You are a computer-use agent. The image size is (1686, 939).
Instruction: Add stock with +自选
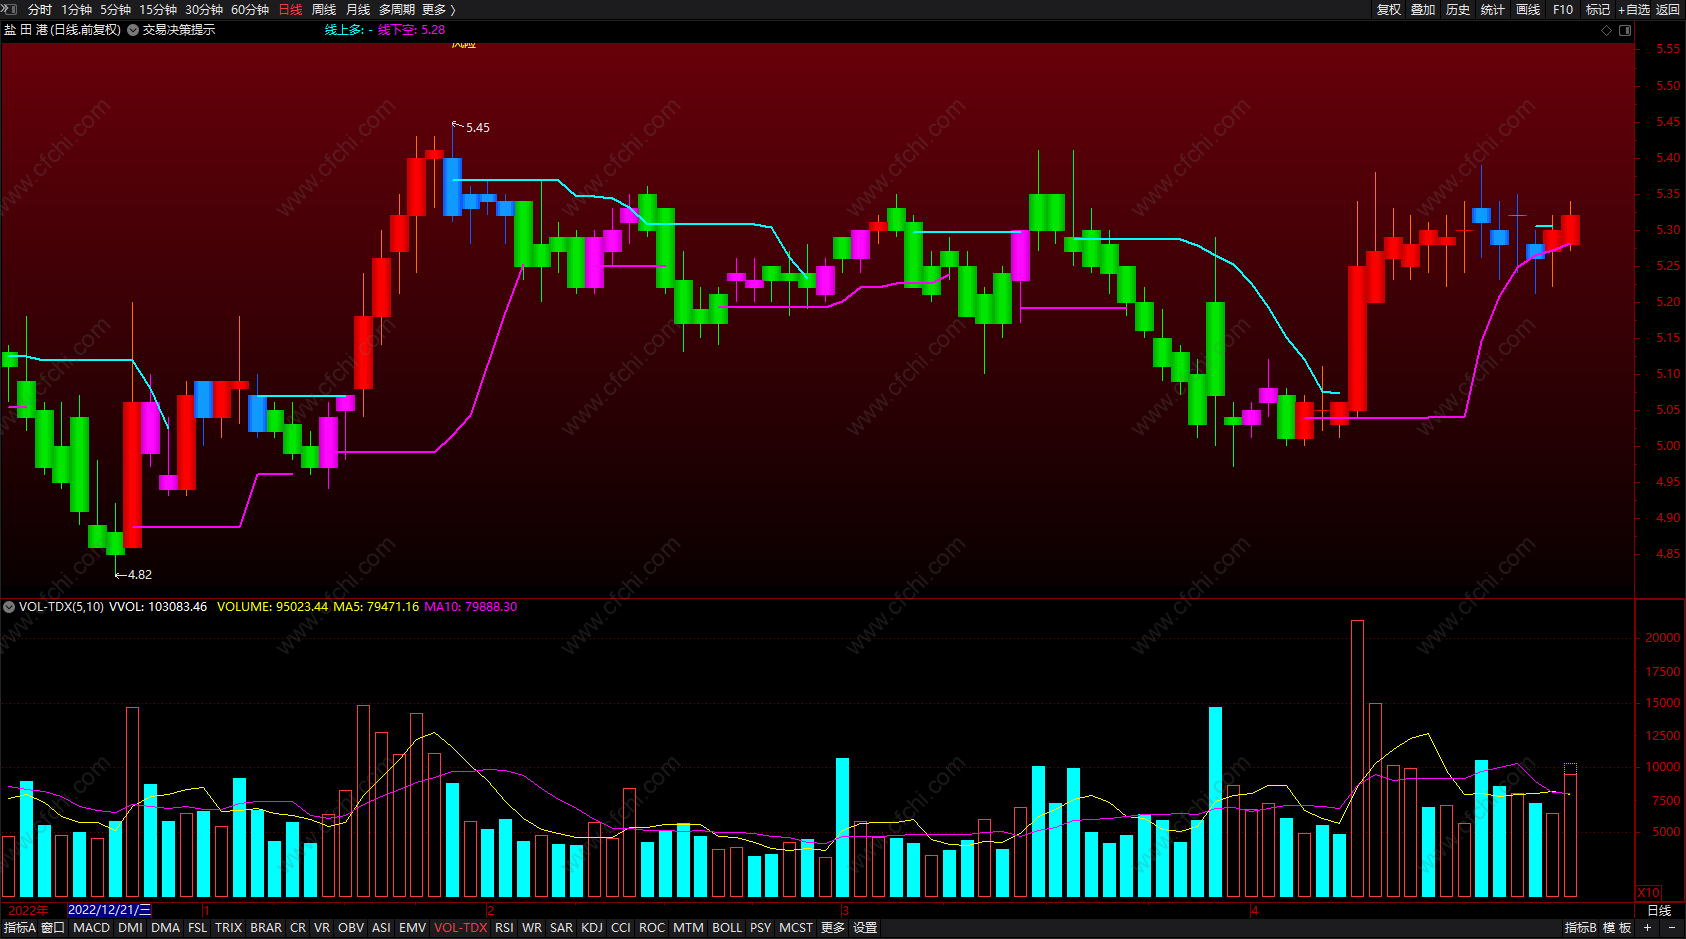[x=1634, y=9]
